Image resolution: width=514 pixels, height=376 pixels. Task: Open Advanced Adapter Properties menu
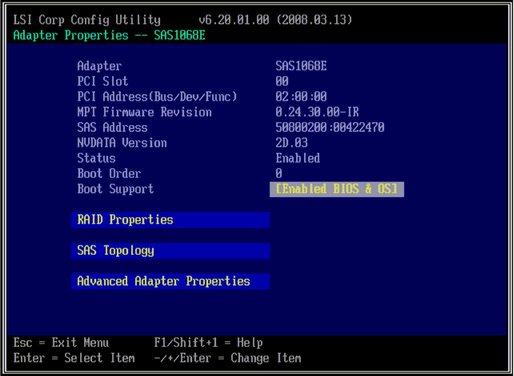point(170,281)
